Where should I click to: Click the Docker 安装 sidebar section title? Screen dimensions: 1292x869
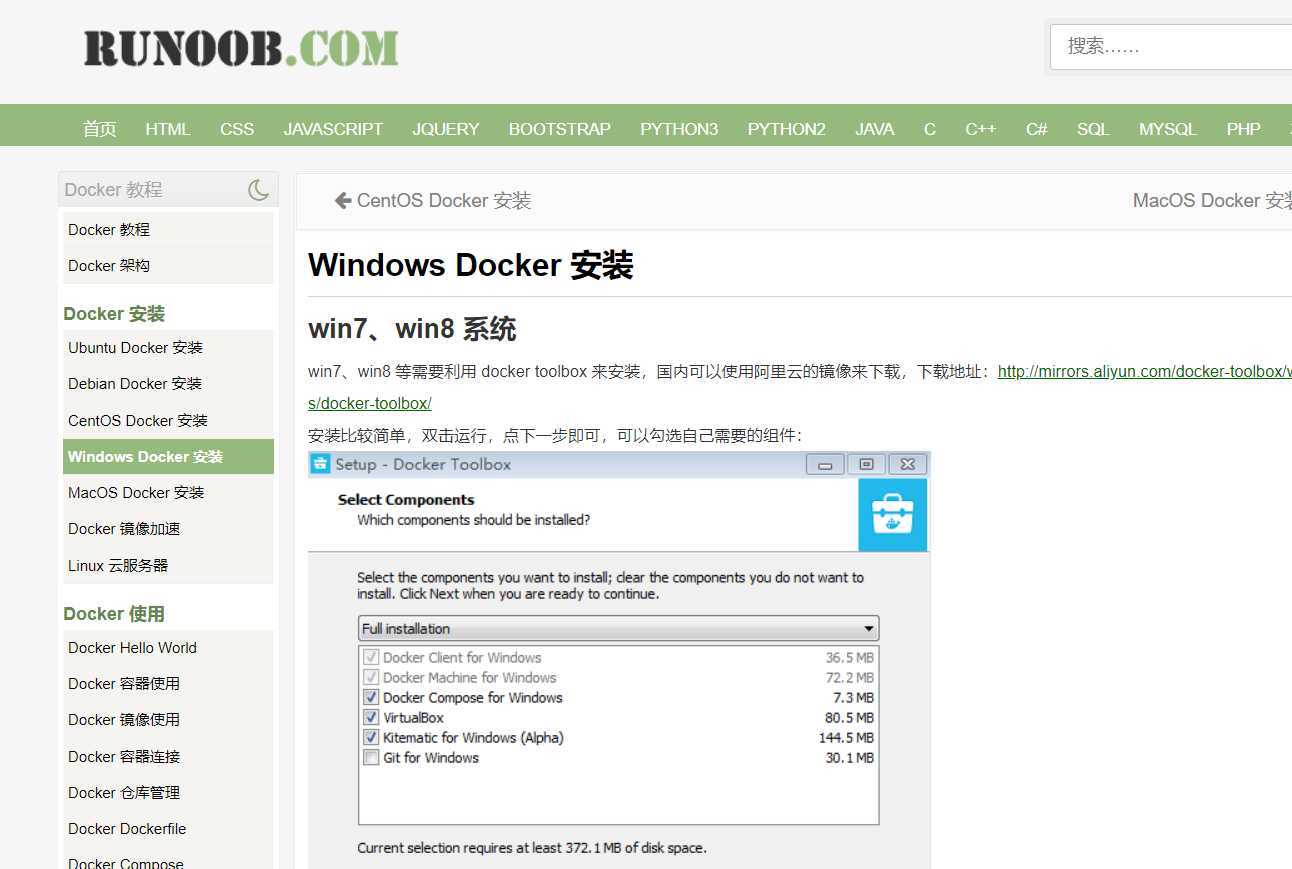point(114,313)
